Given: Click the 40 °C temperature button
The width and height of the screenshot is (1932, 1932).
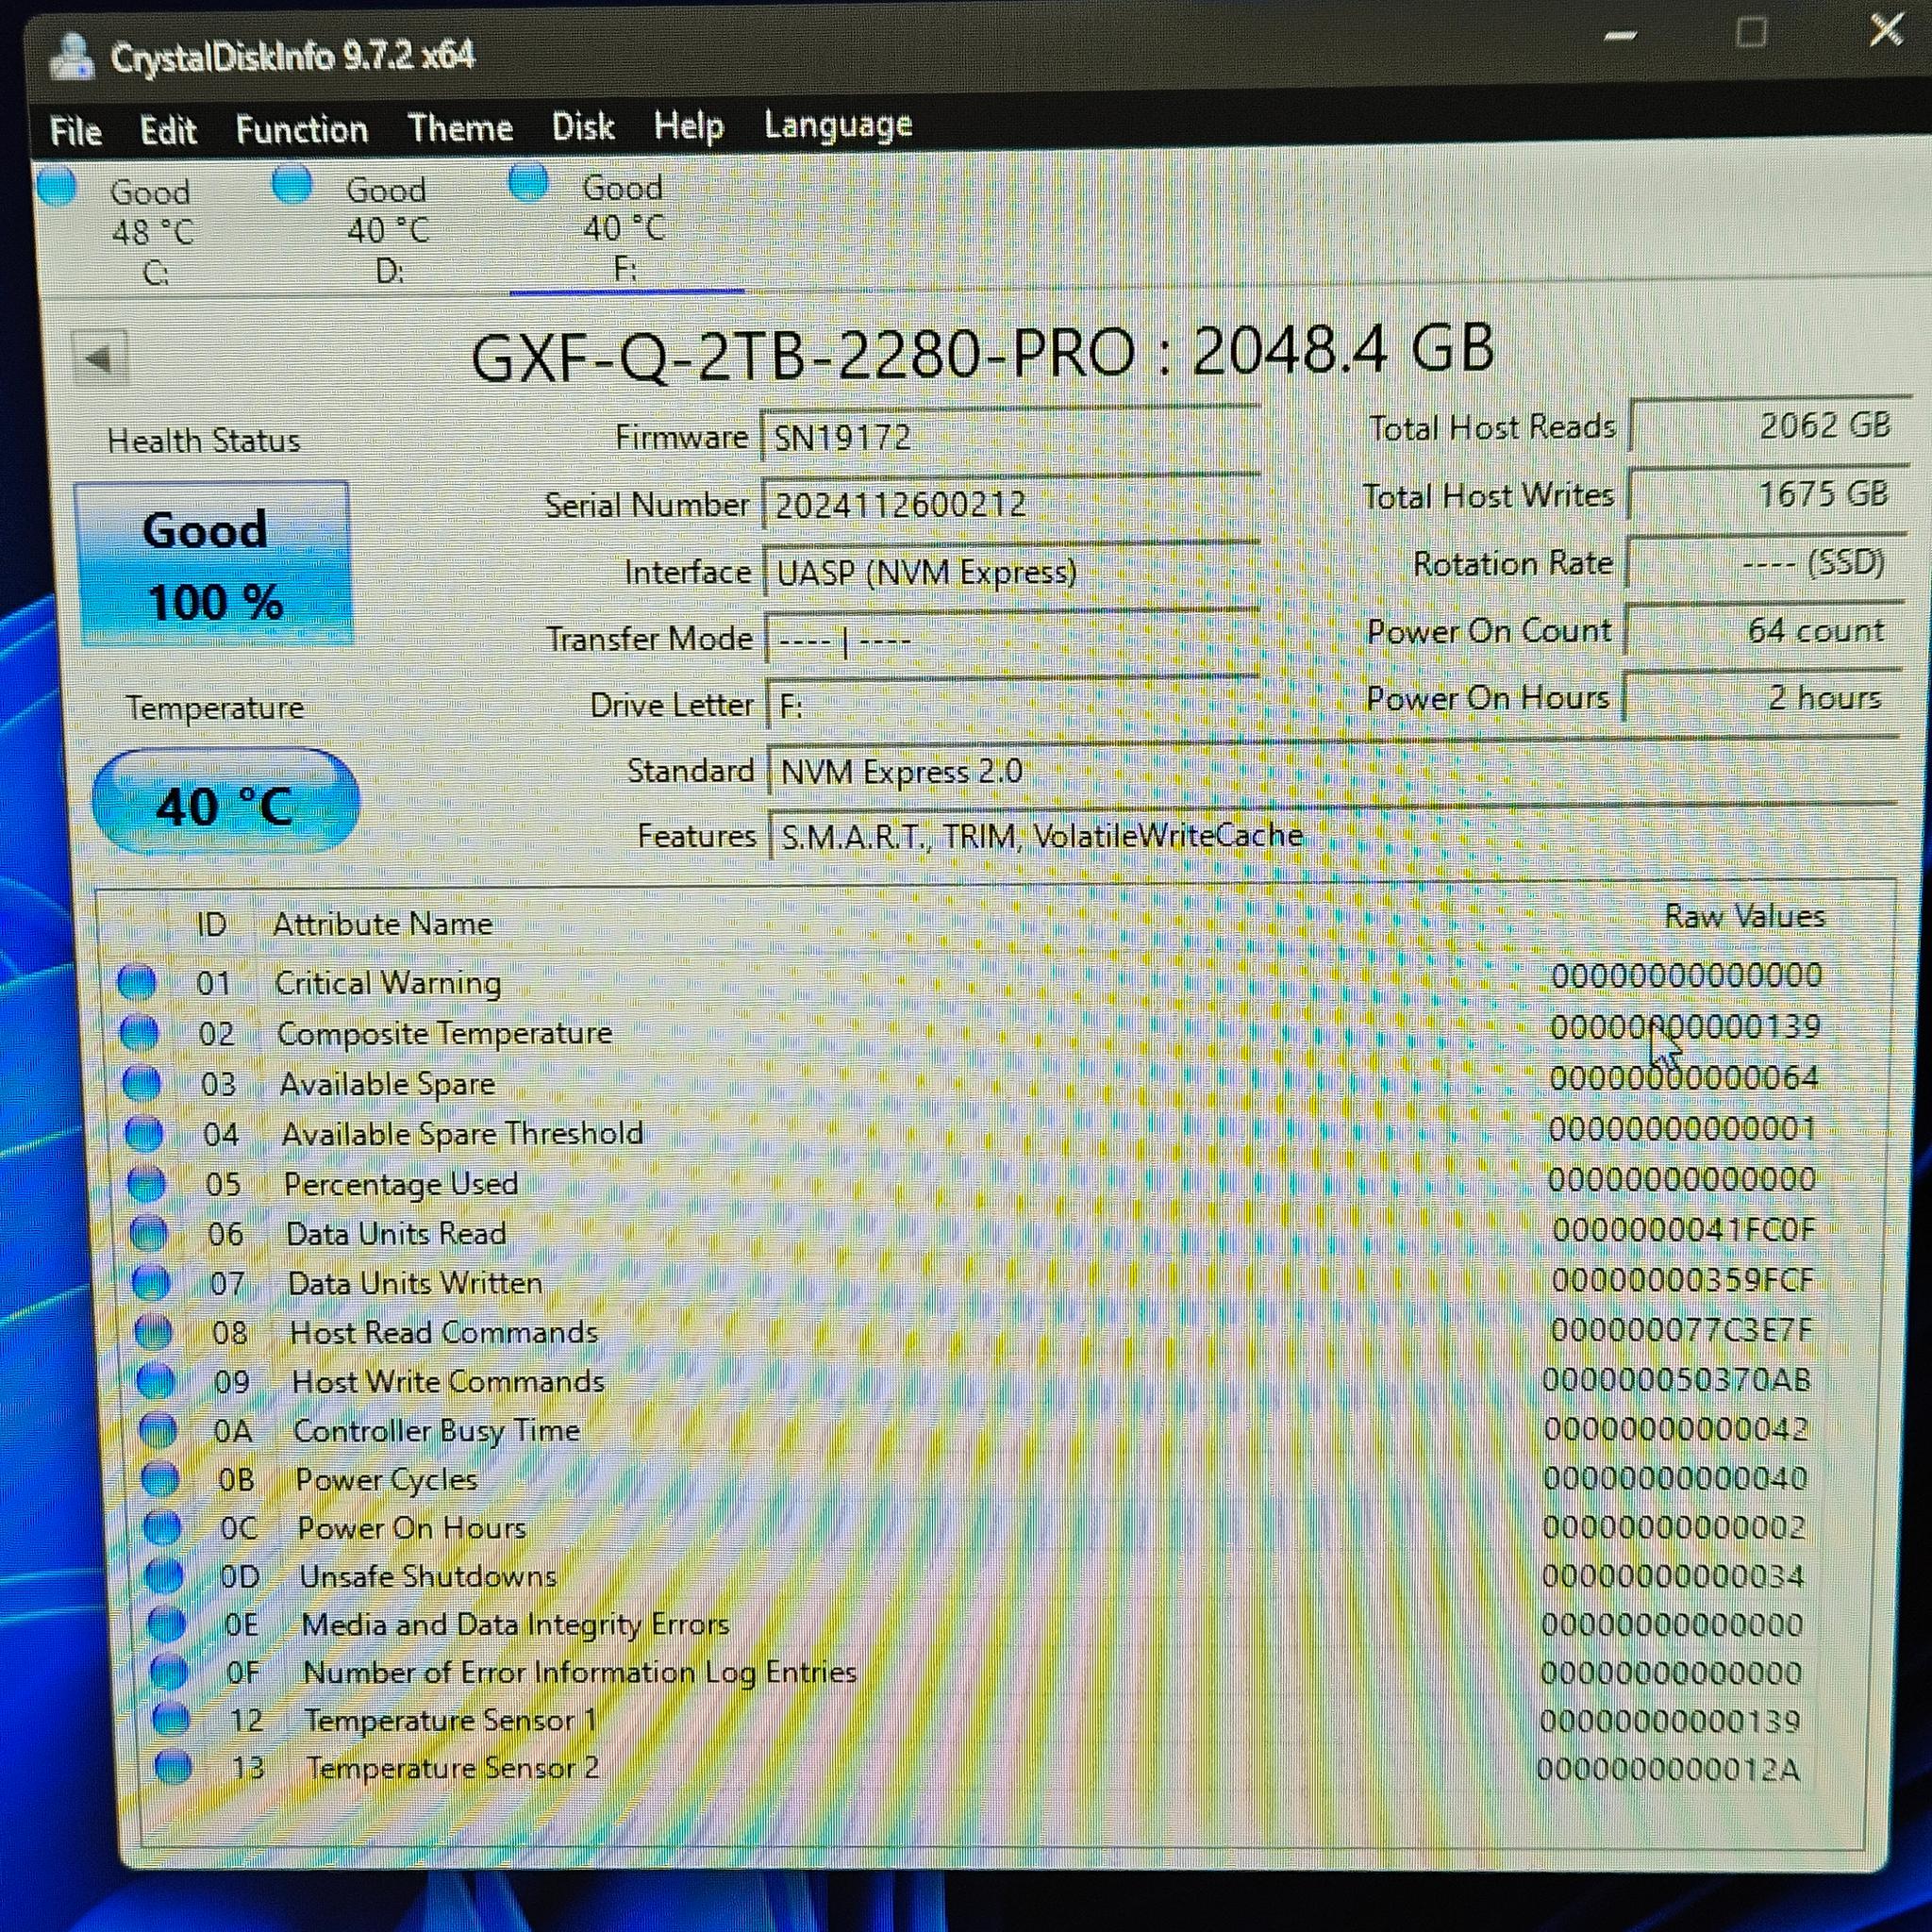Looking at the screenshot, I should [x=225, y=803].
